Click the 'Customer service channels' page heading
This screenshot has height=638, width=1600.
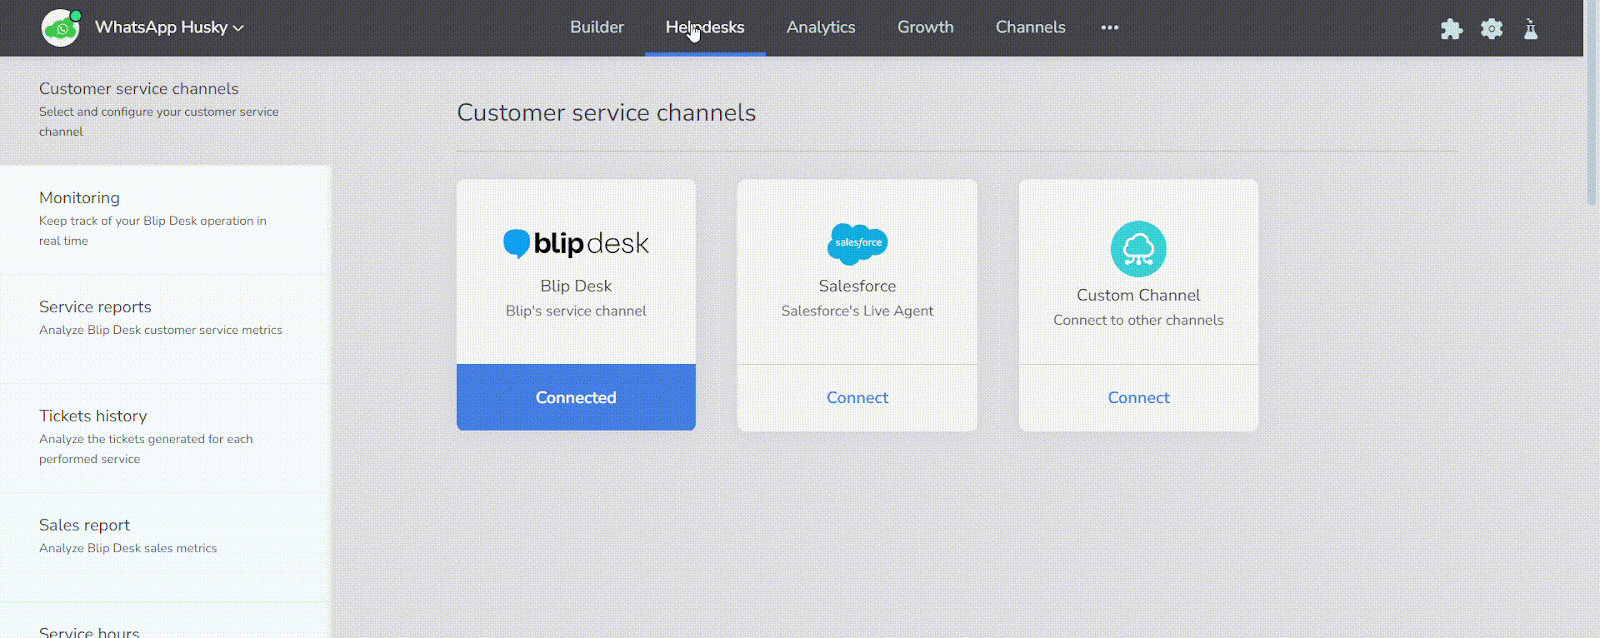pyautogui.click(x=606, y=113)
